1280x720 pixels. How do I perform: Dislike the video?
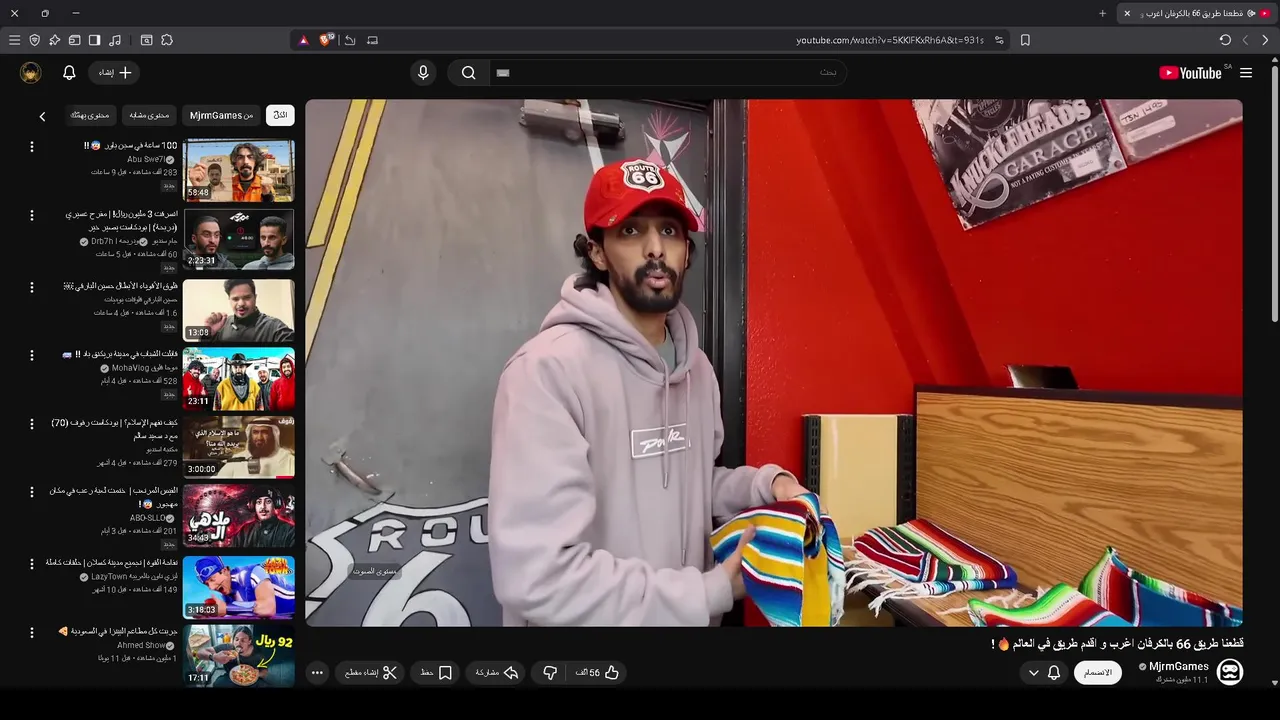tap(550, 673)
